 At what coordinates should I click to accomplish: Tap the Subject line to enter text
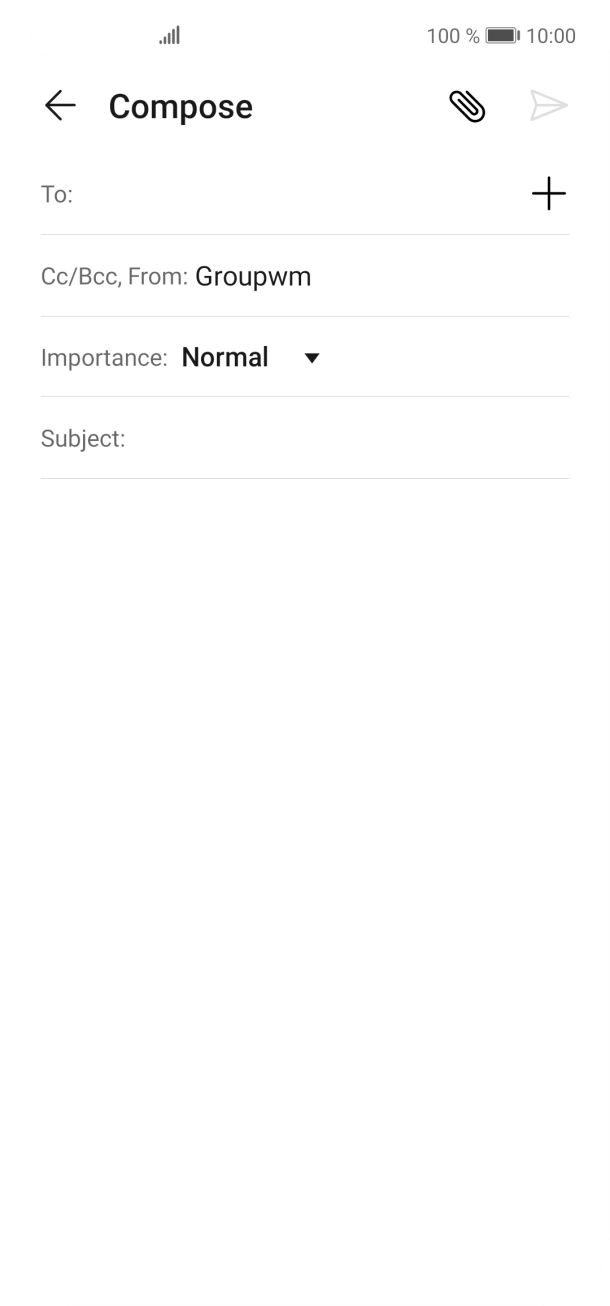tap(250, 438)
